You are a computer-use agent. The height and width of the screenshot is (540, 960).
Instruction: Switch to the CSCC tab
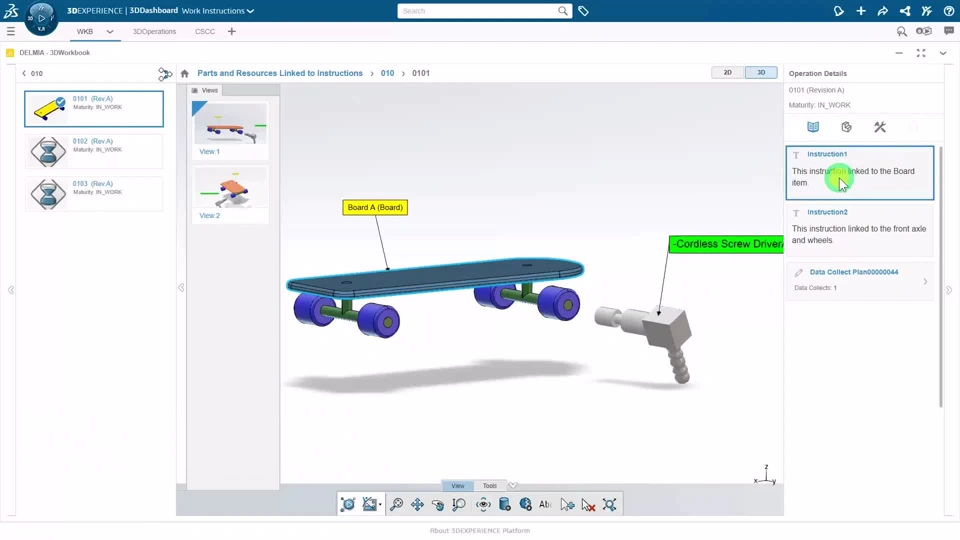point(204,31)
